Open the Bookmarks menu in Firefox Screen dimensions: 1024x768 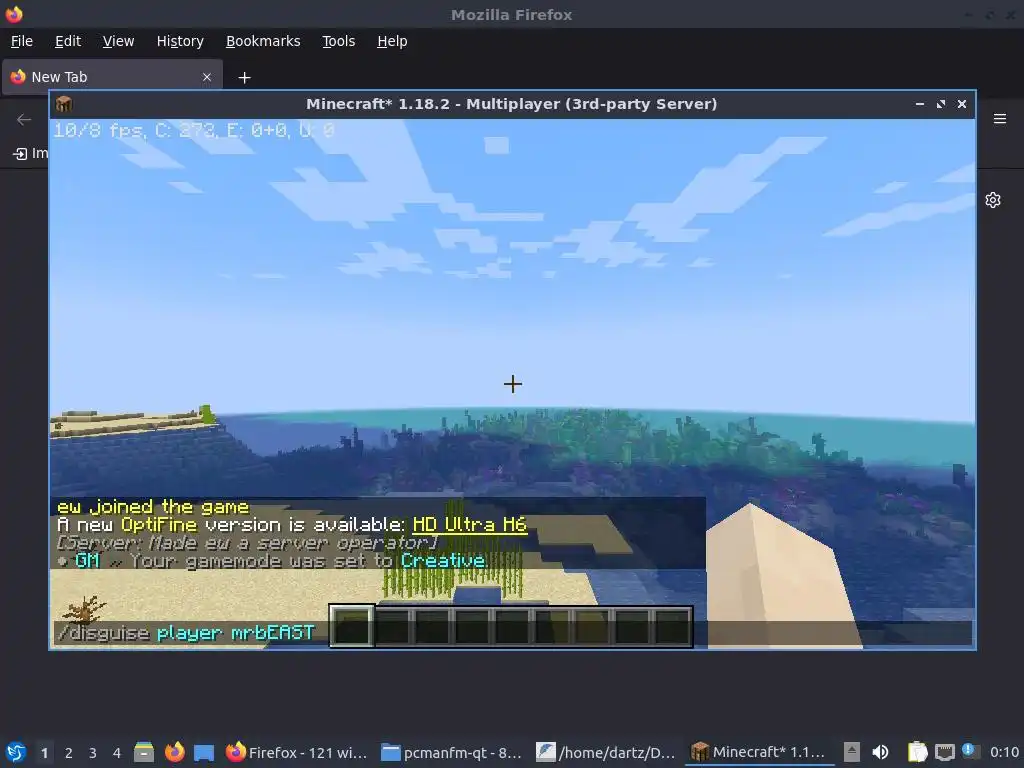263,41
